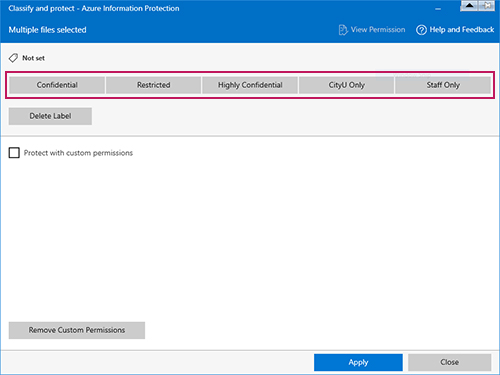Screen dimensions: 500x375
Task: Click the blue Apply button
Action: tap(358, 362)
